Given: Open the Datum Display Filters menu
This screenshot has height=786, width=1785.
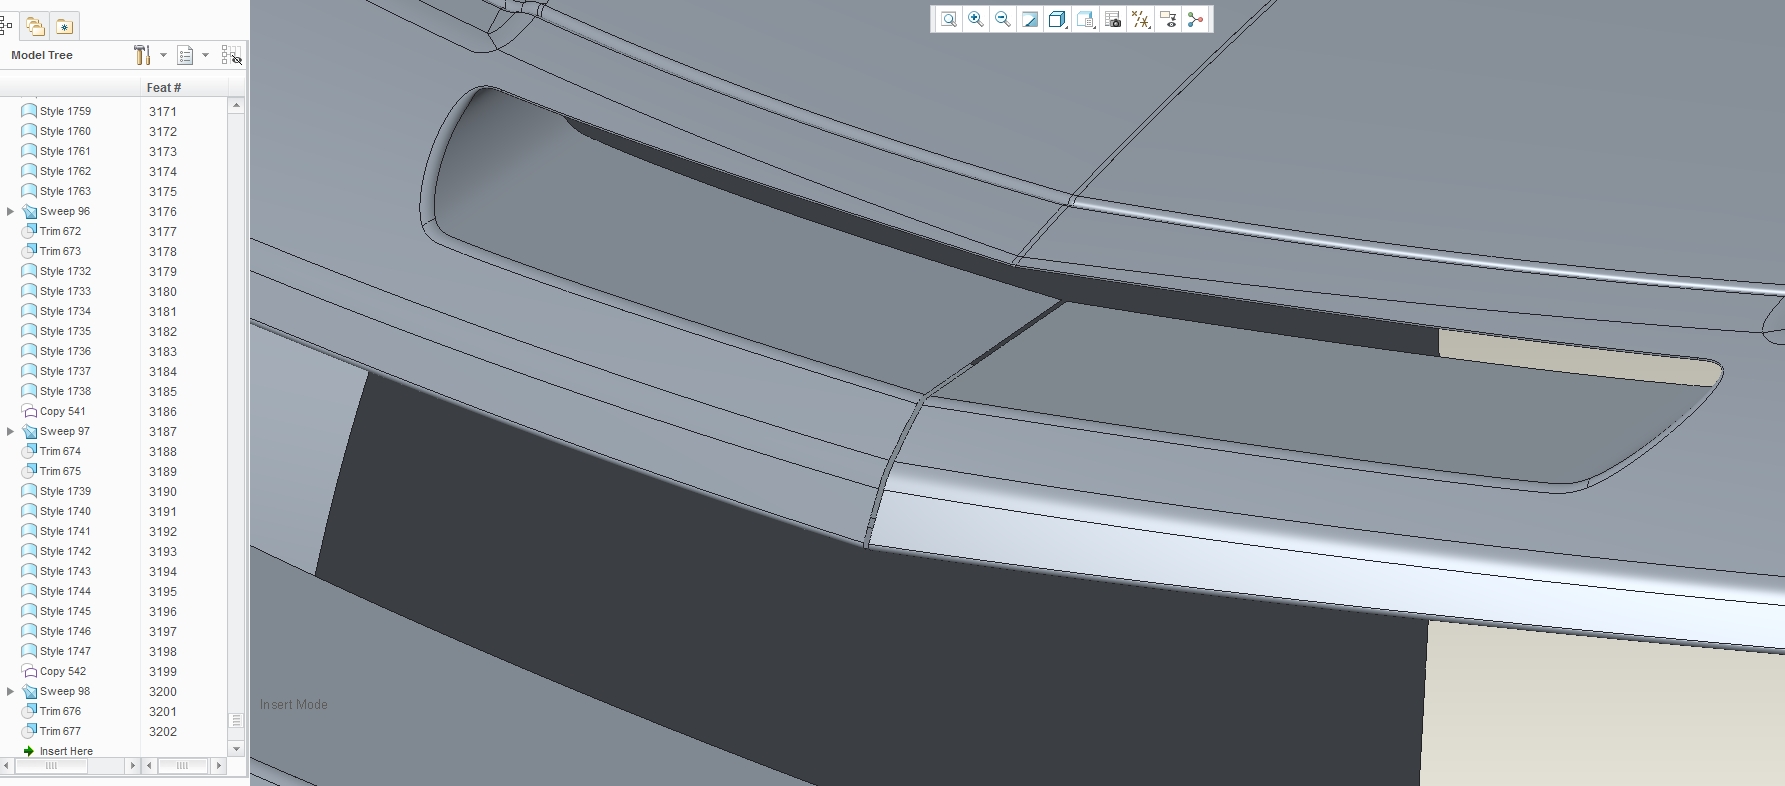Looking at the screenshot, I should coord(1140,19).
